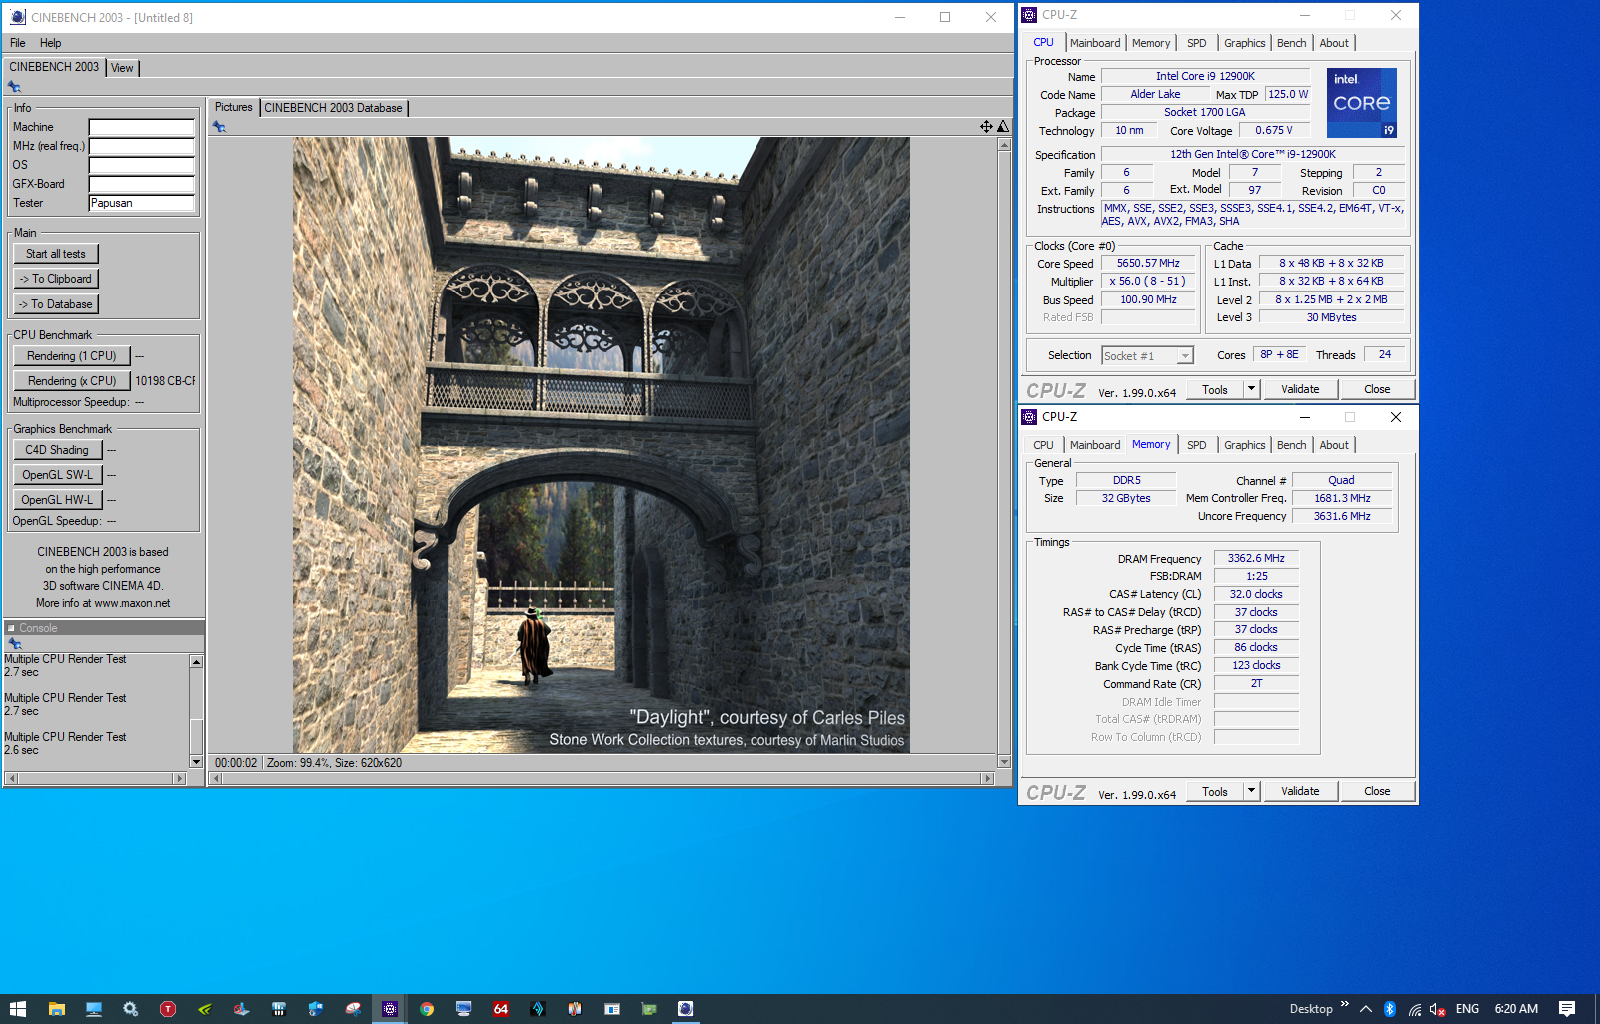Run the Rendering (1 CPU) benchmark

72,356
